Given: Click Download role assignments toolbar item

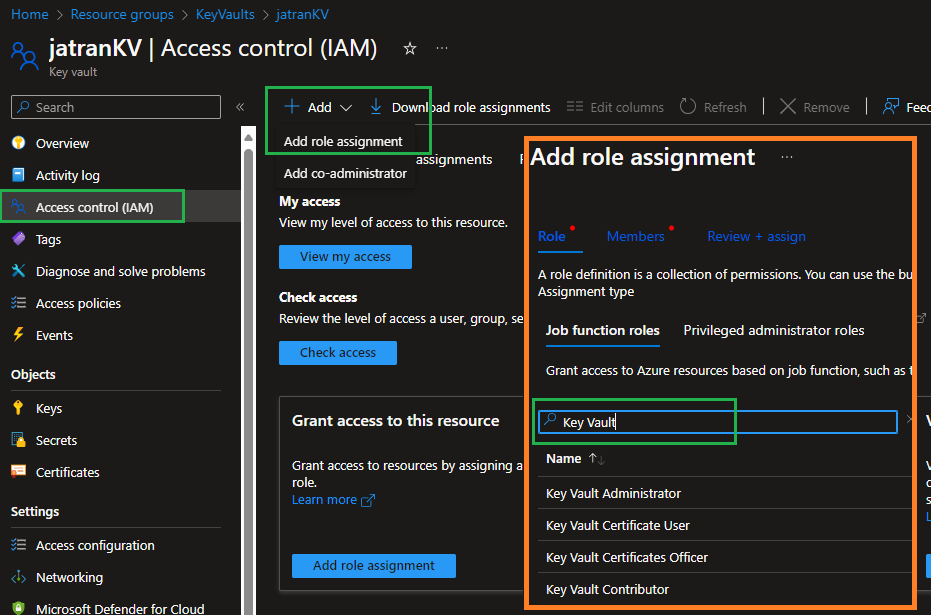Looking at the screenshot, I should pos(460,107).
